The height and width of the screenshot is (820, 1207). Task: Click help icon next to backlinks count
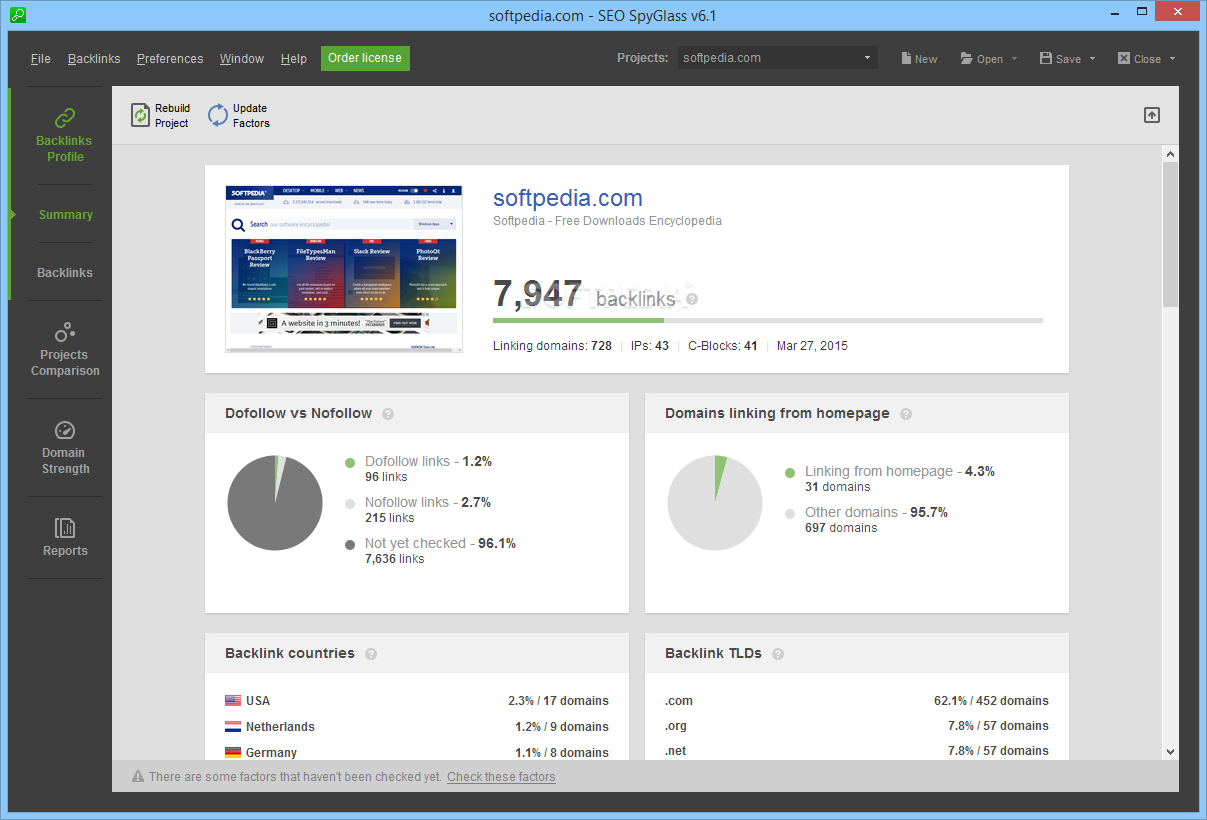692,299
